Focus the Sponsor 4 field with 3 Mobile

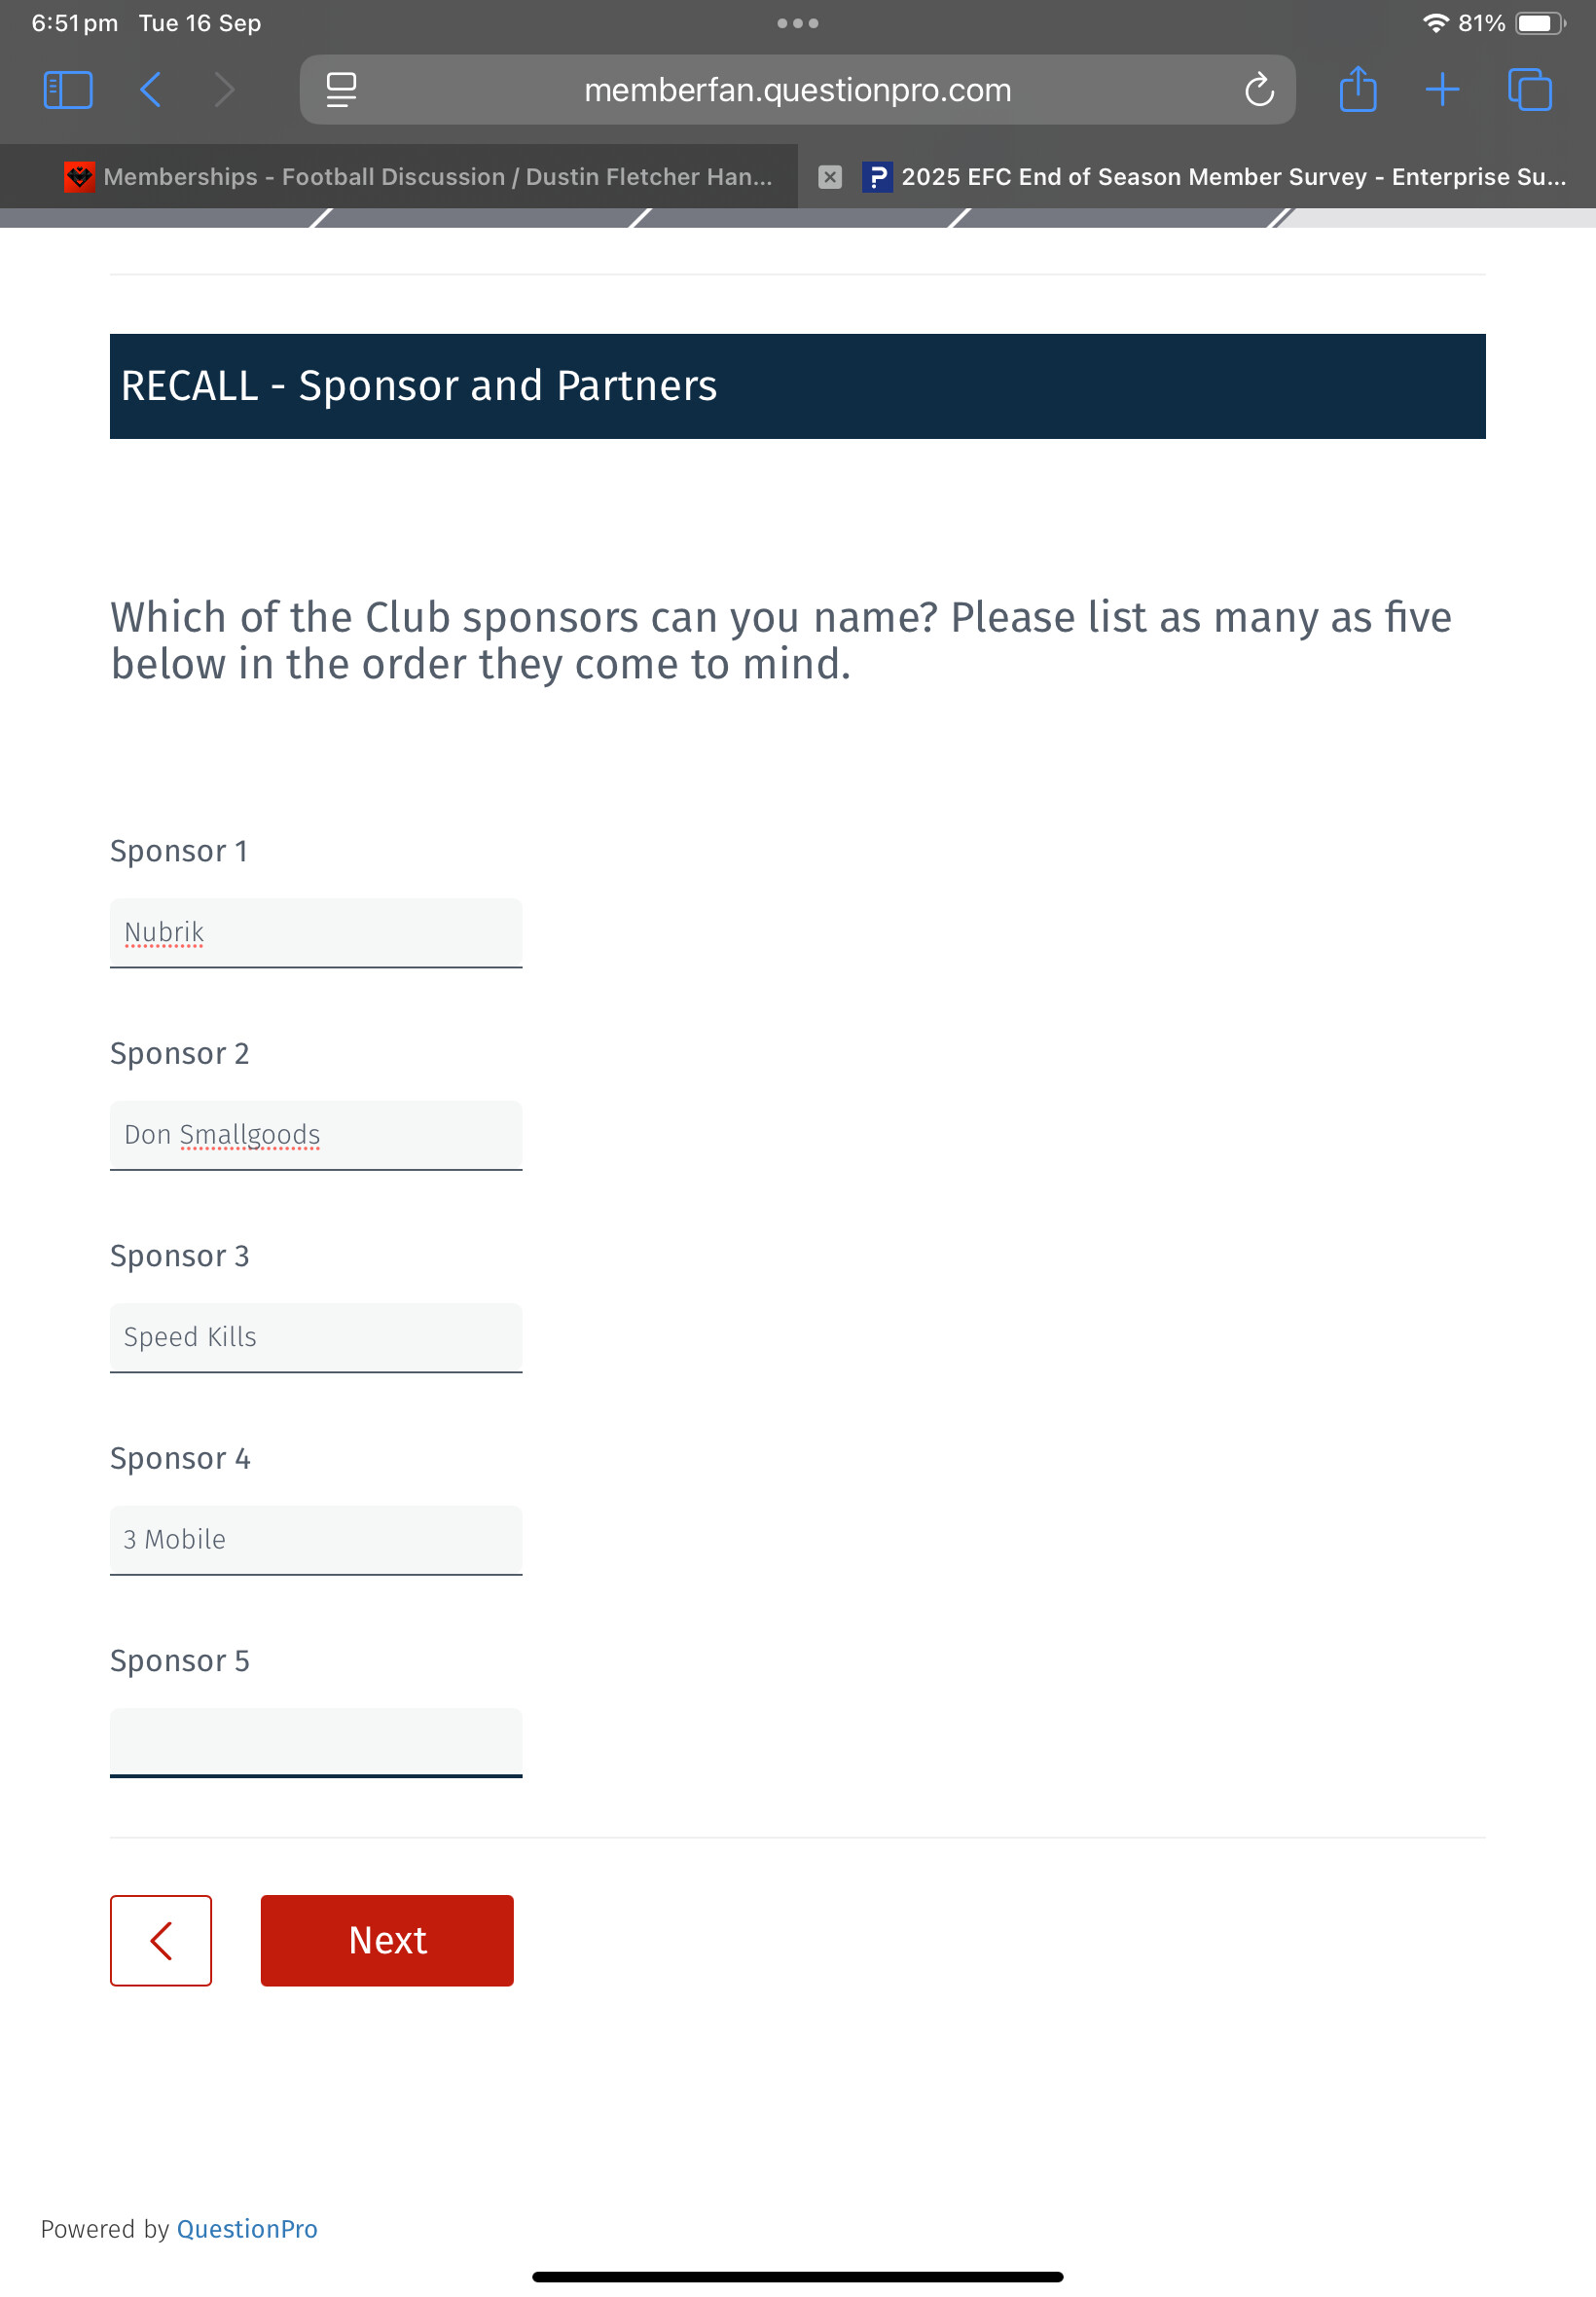click(x=316, y=1539)
